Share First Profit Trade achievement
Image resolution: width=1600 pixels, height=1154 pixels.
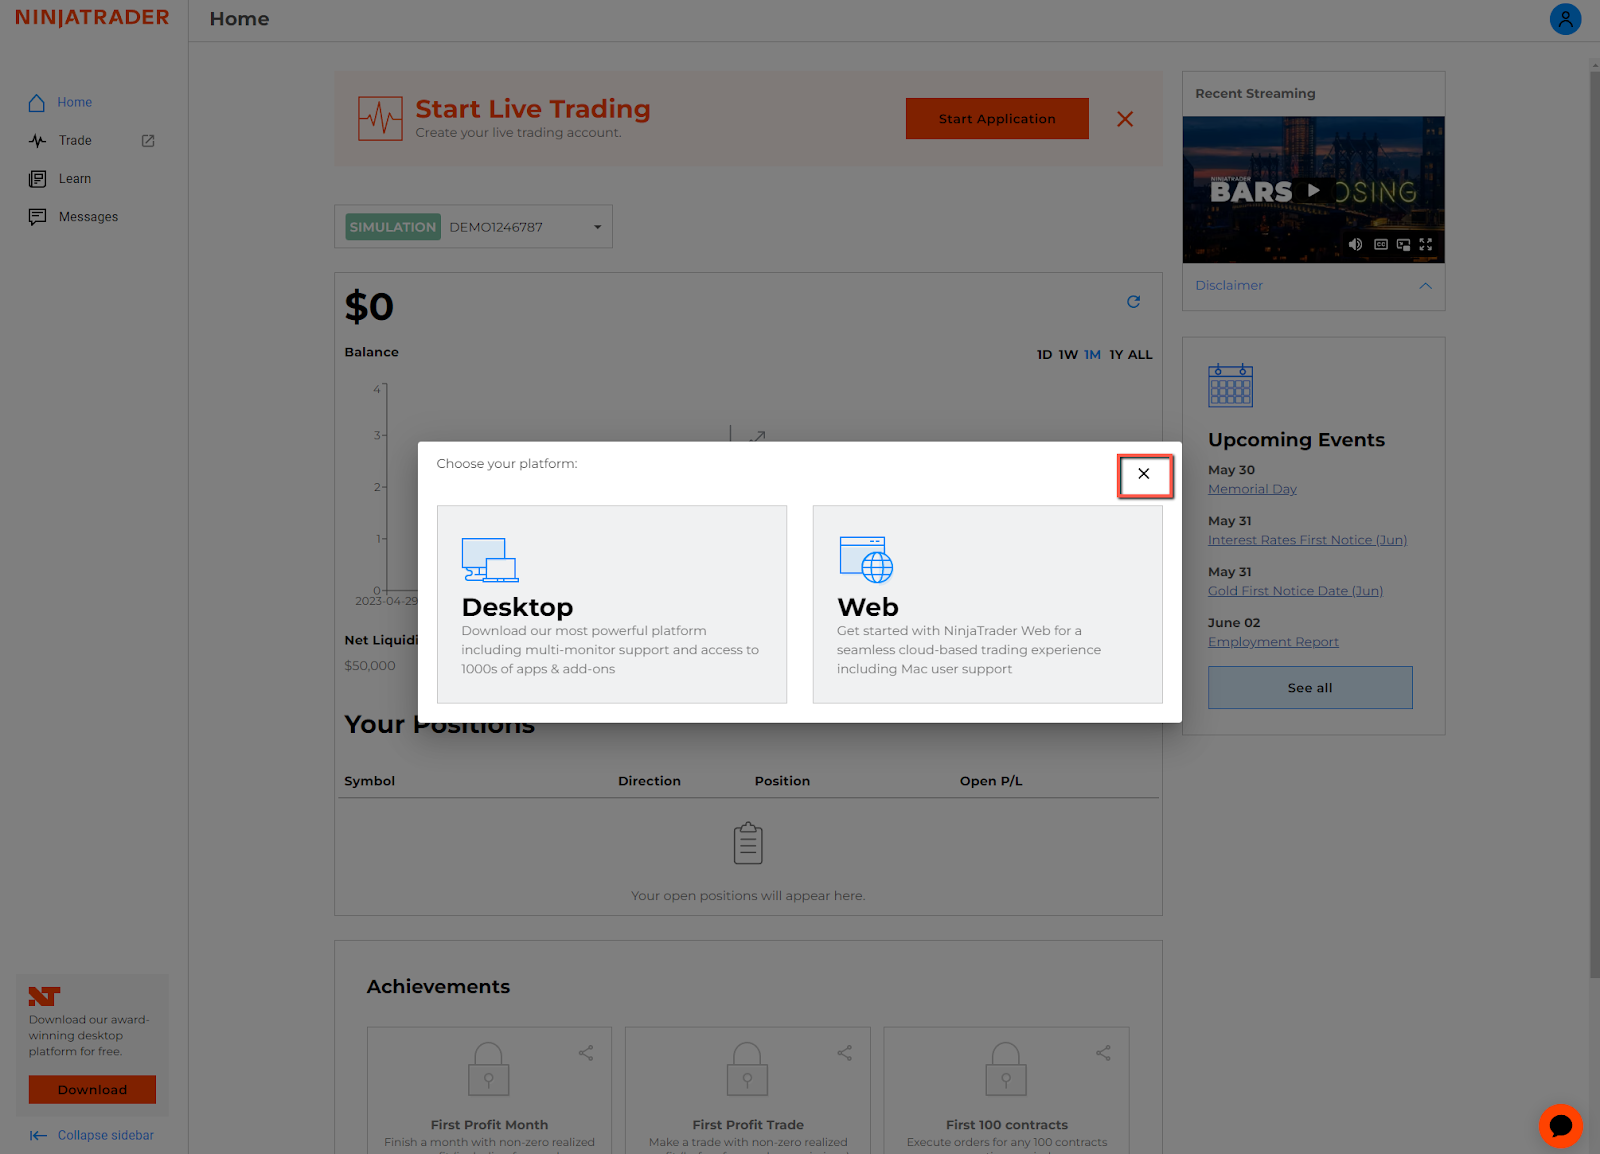pyautogui.click(x=845, y=1053)
